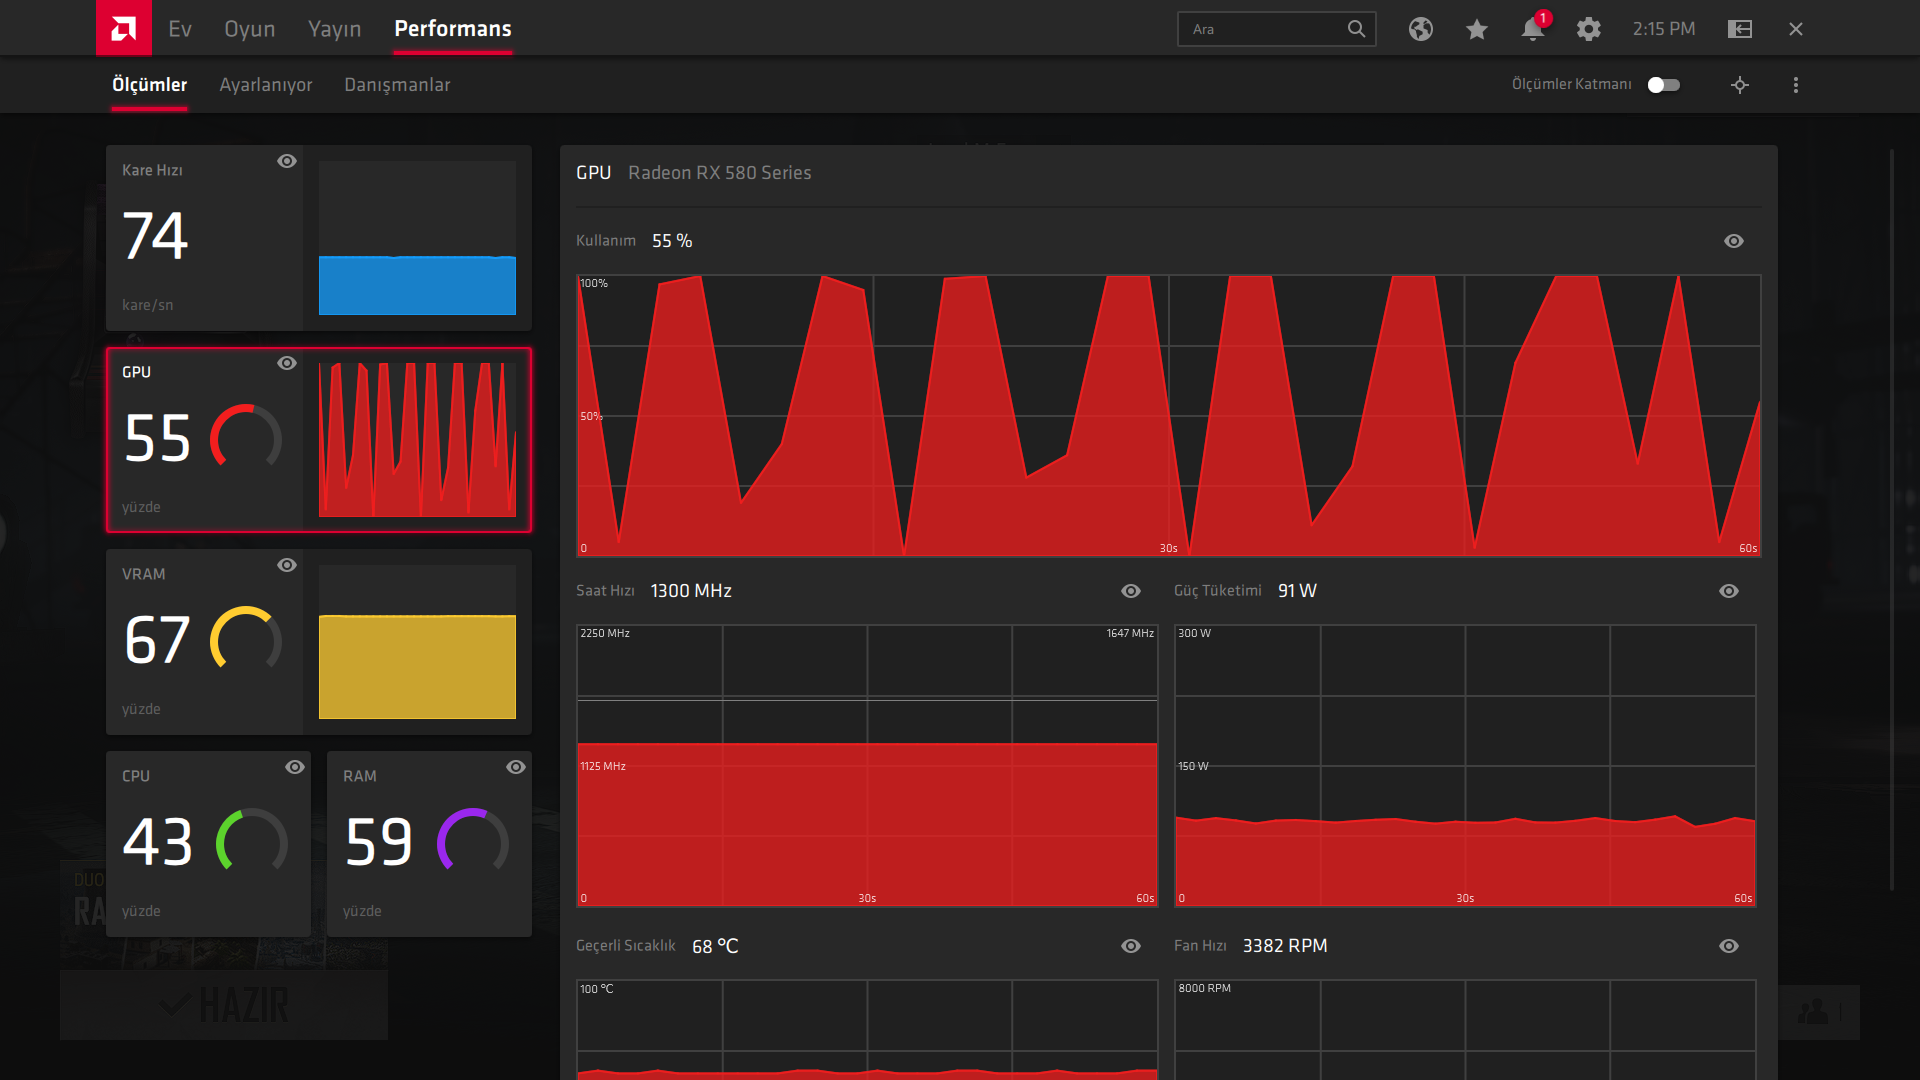This screenshot has width=1920, height=1080.
Task: Click the Ara search field
Action: pos(1260,29)
